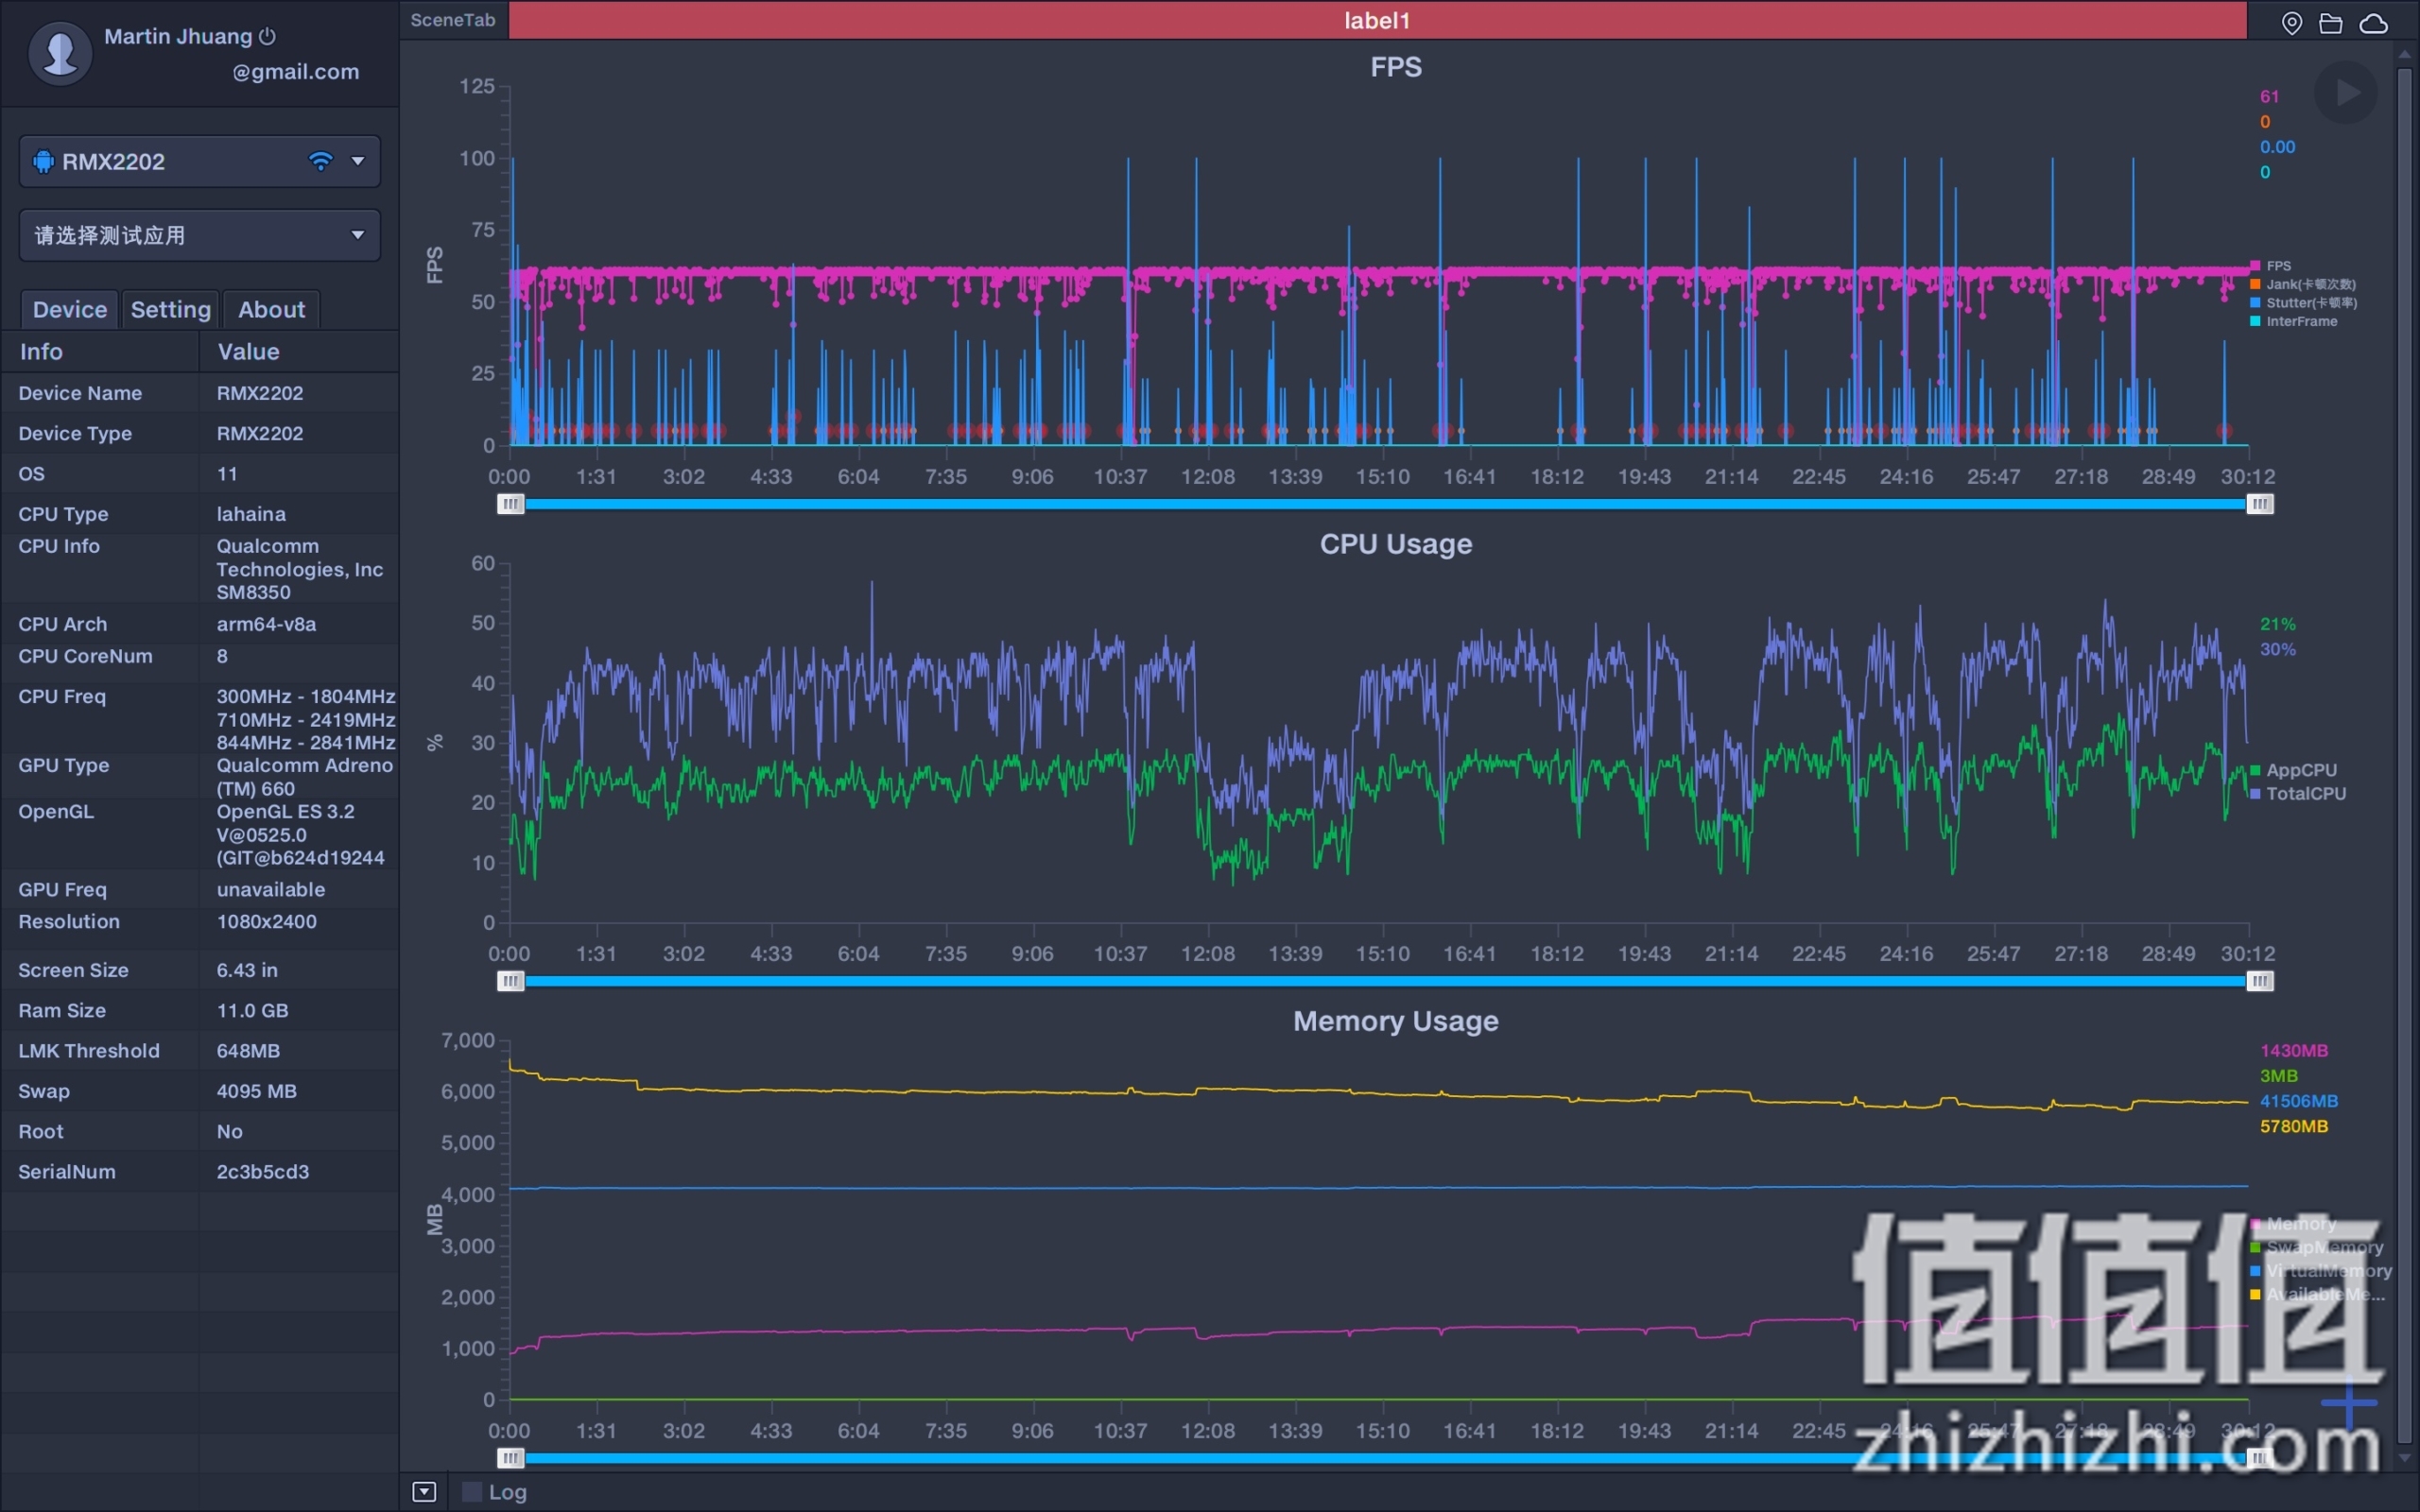The image size is (2420, 1512).
Task: Click the user avatar icon
Action: [x=60, y=53]
